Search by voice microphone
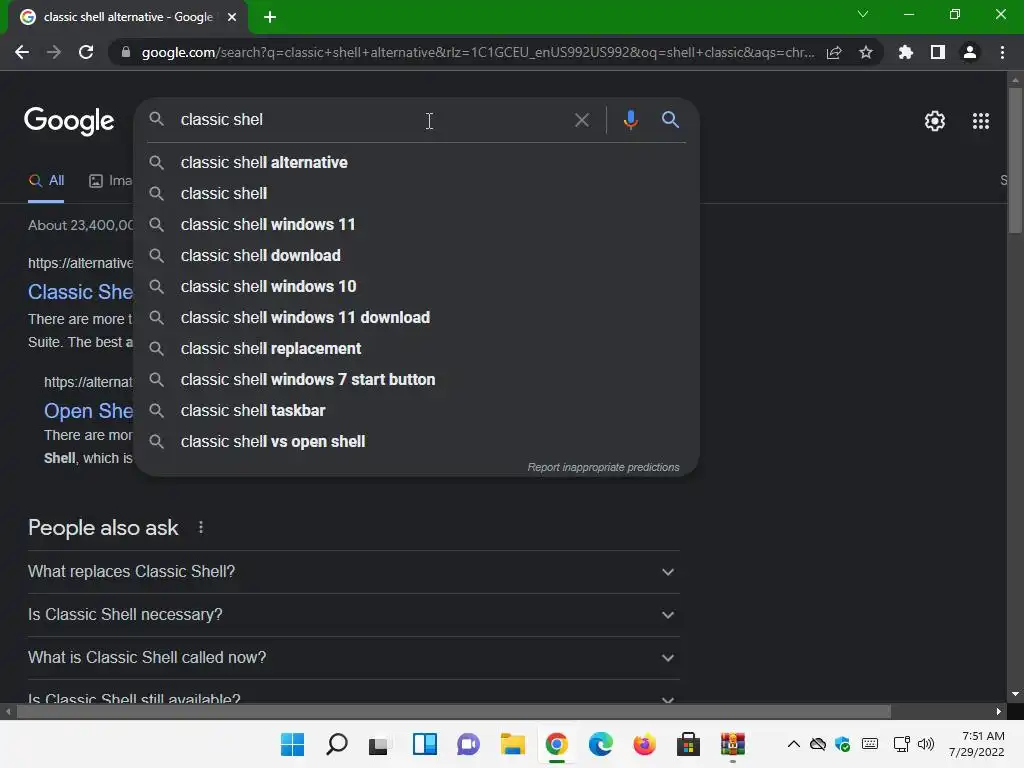Viewport: 1024px width, 768px height. (x=630, y=120)
